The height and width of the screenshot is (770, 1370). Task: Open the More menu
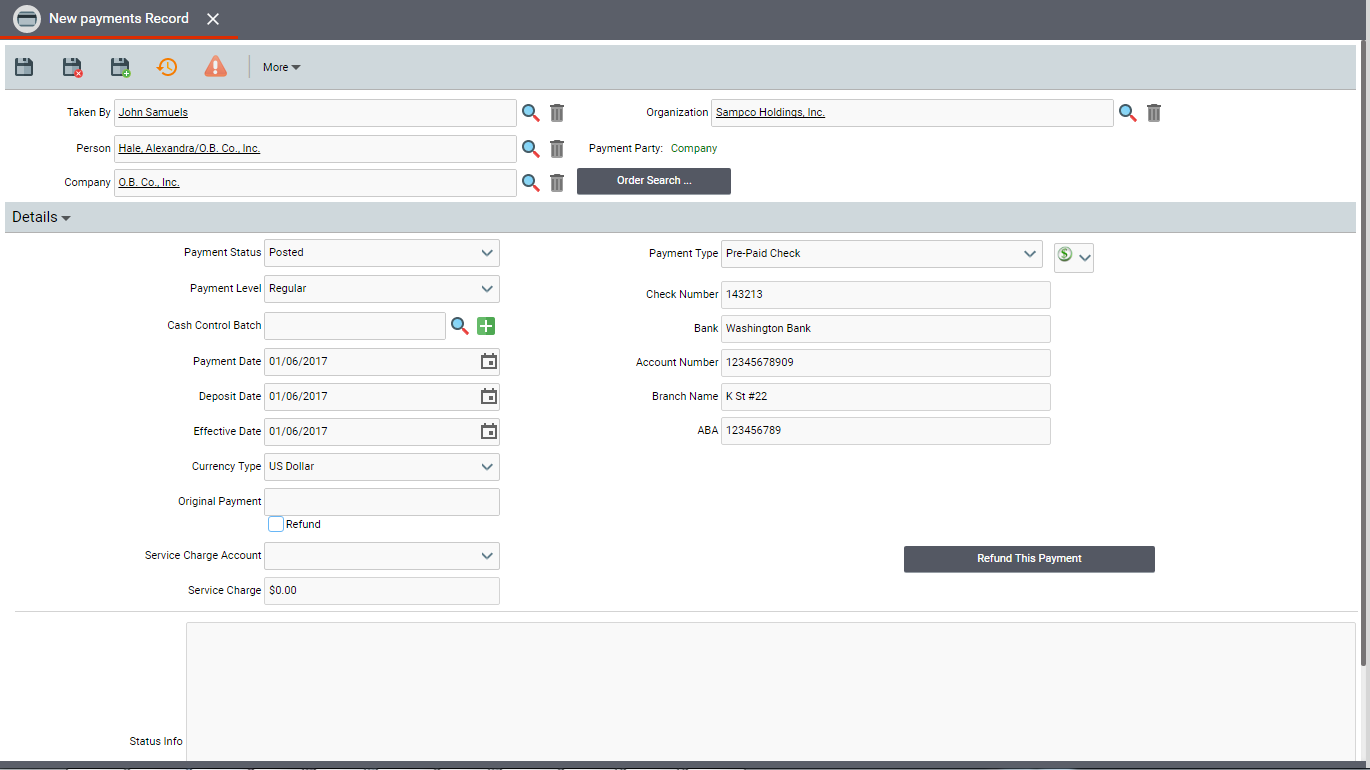pos(280,66)
